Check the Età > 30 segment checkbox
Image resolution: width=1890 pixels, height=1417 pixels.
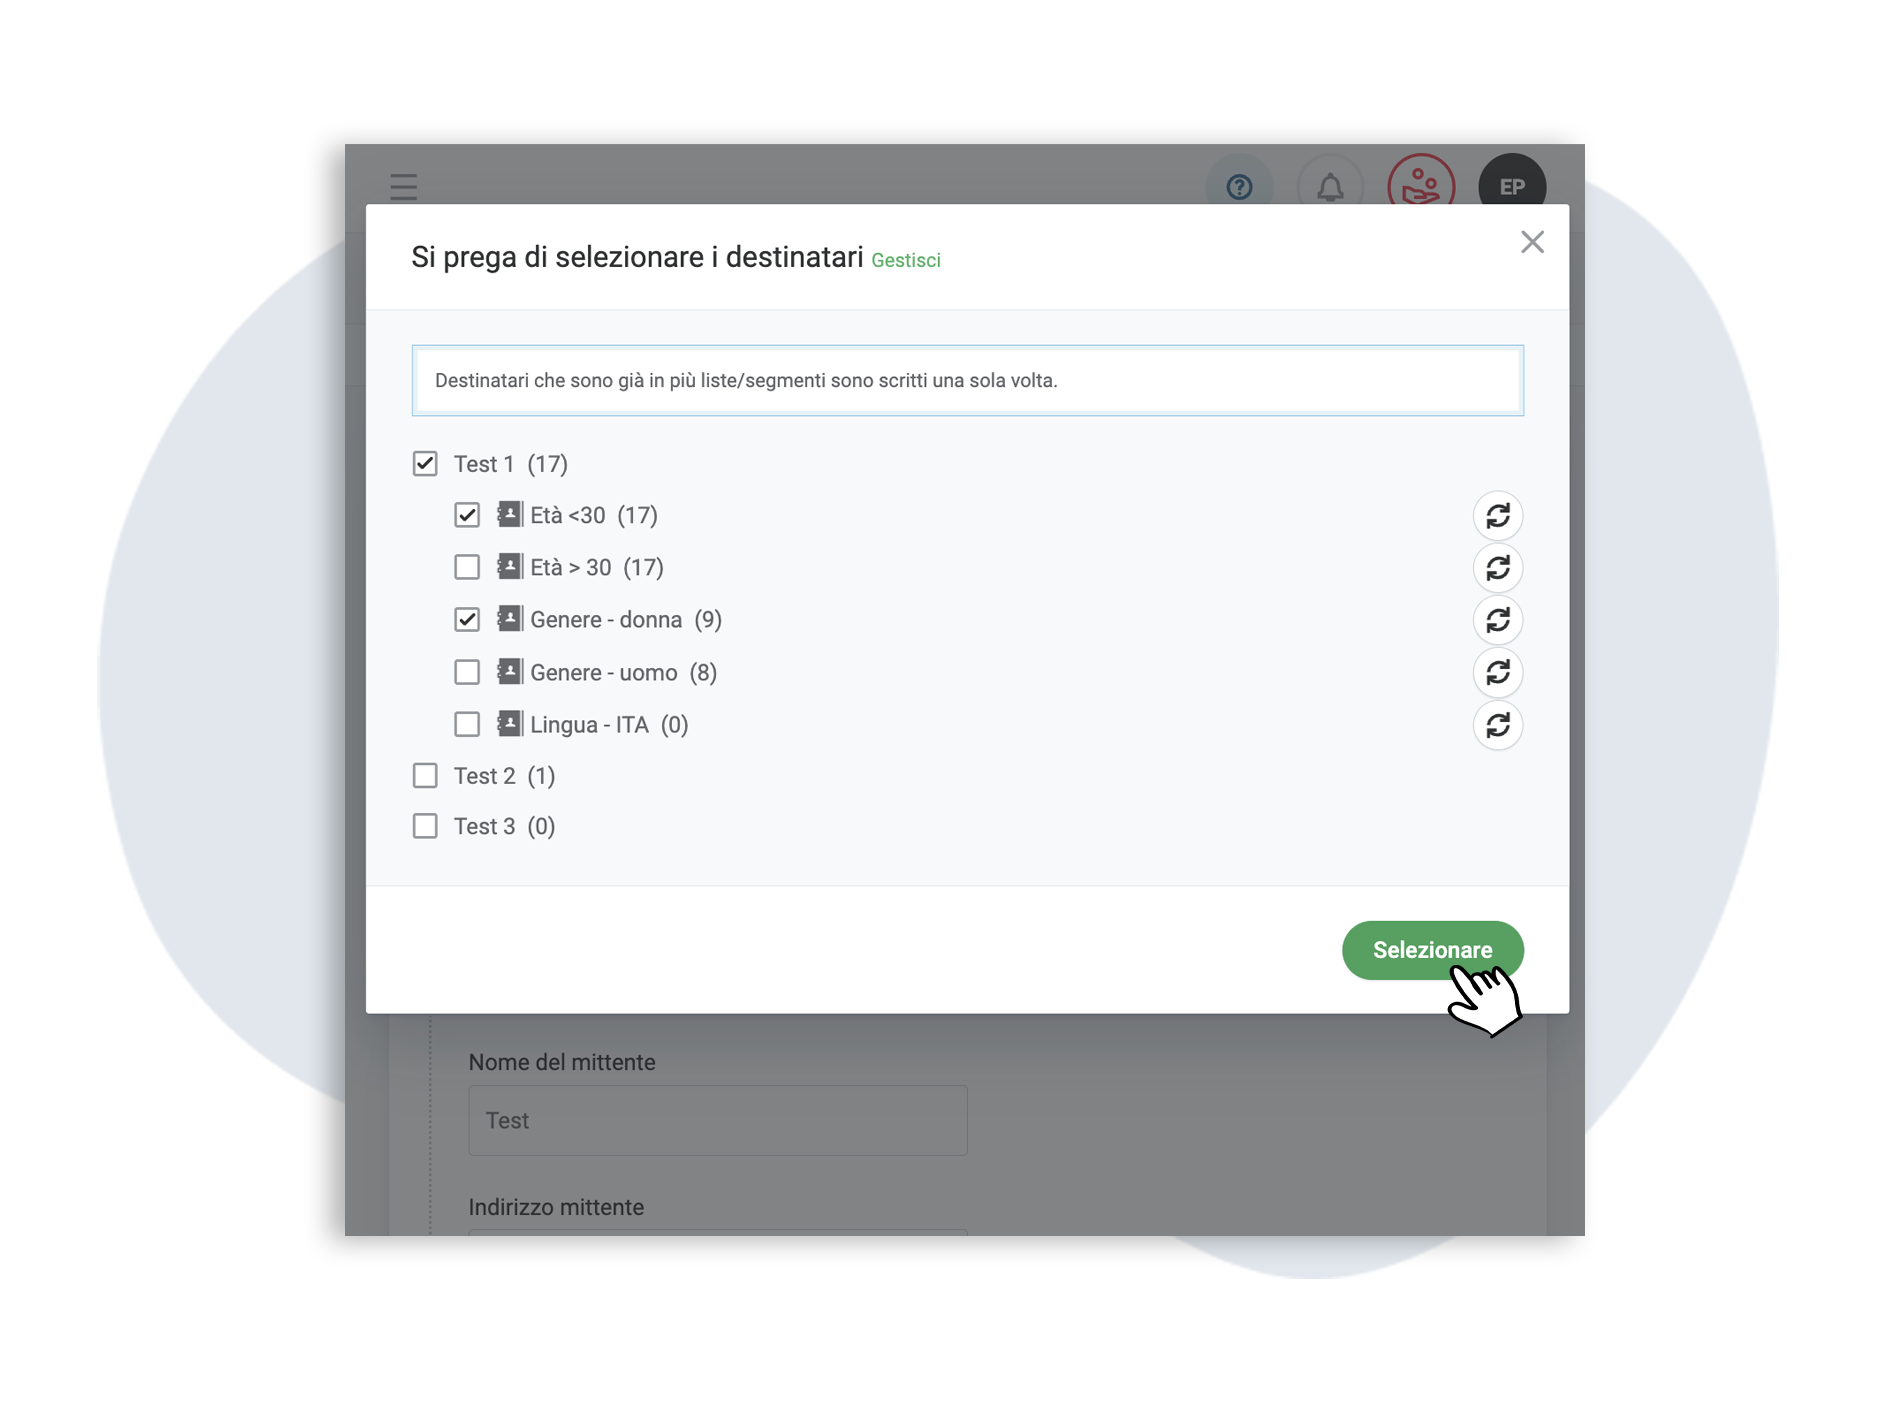[x=467, y=567]
